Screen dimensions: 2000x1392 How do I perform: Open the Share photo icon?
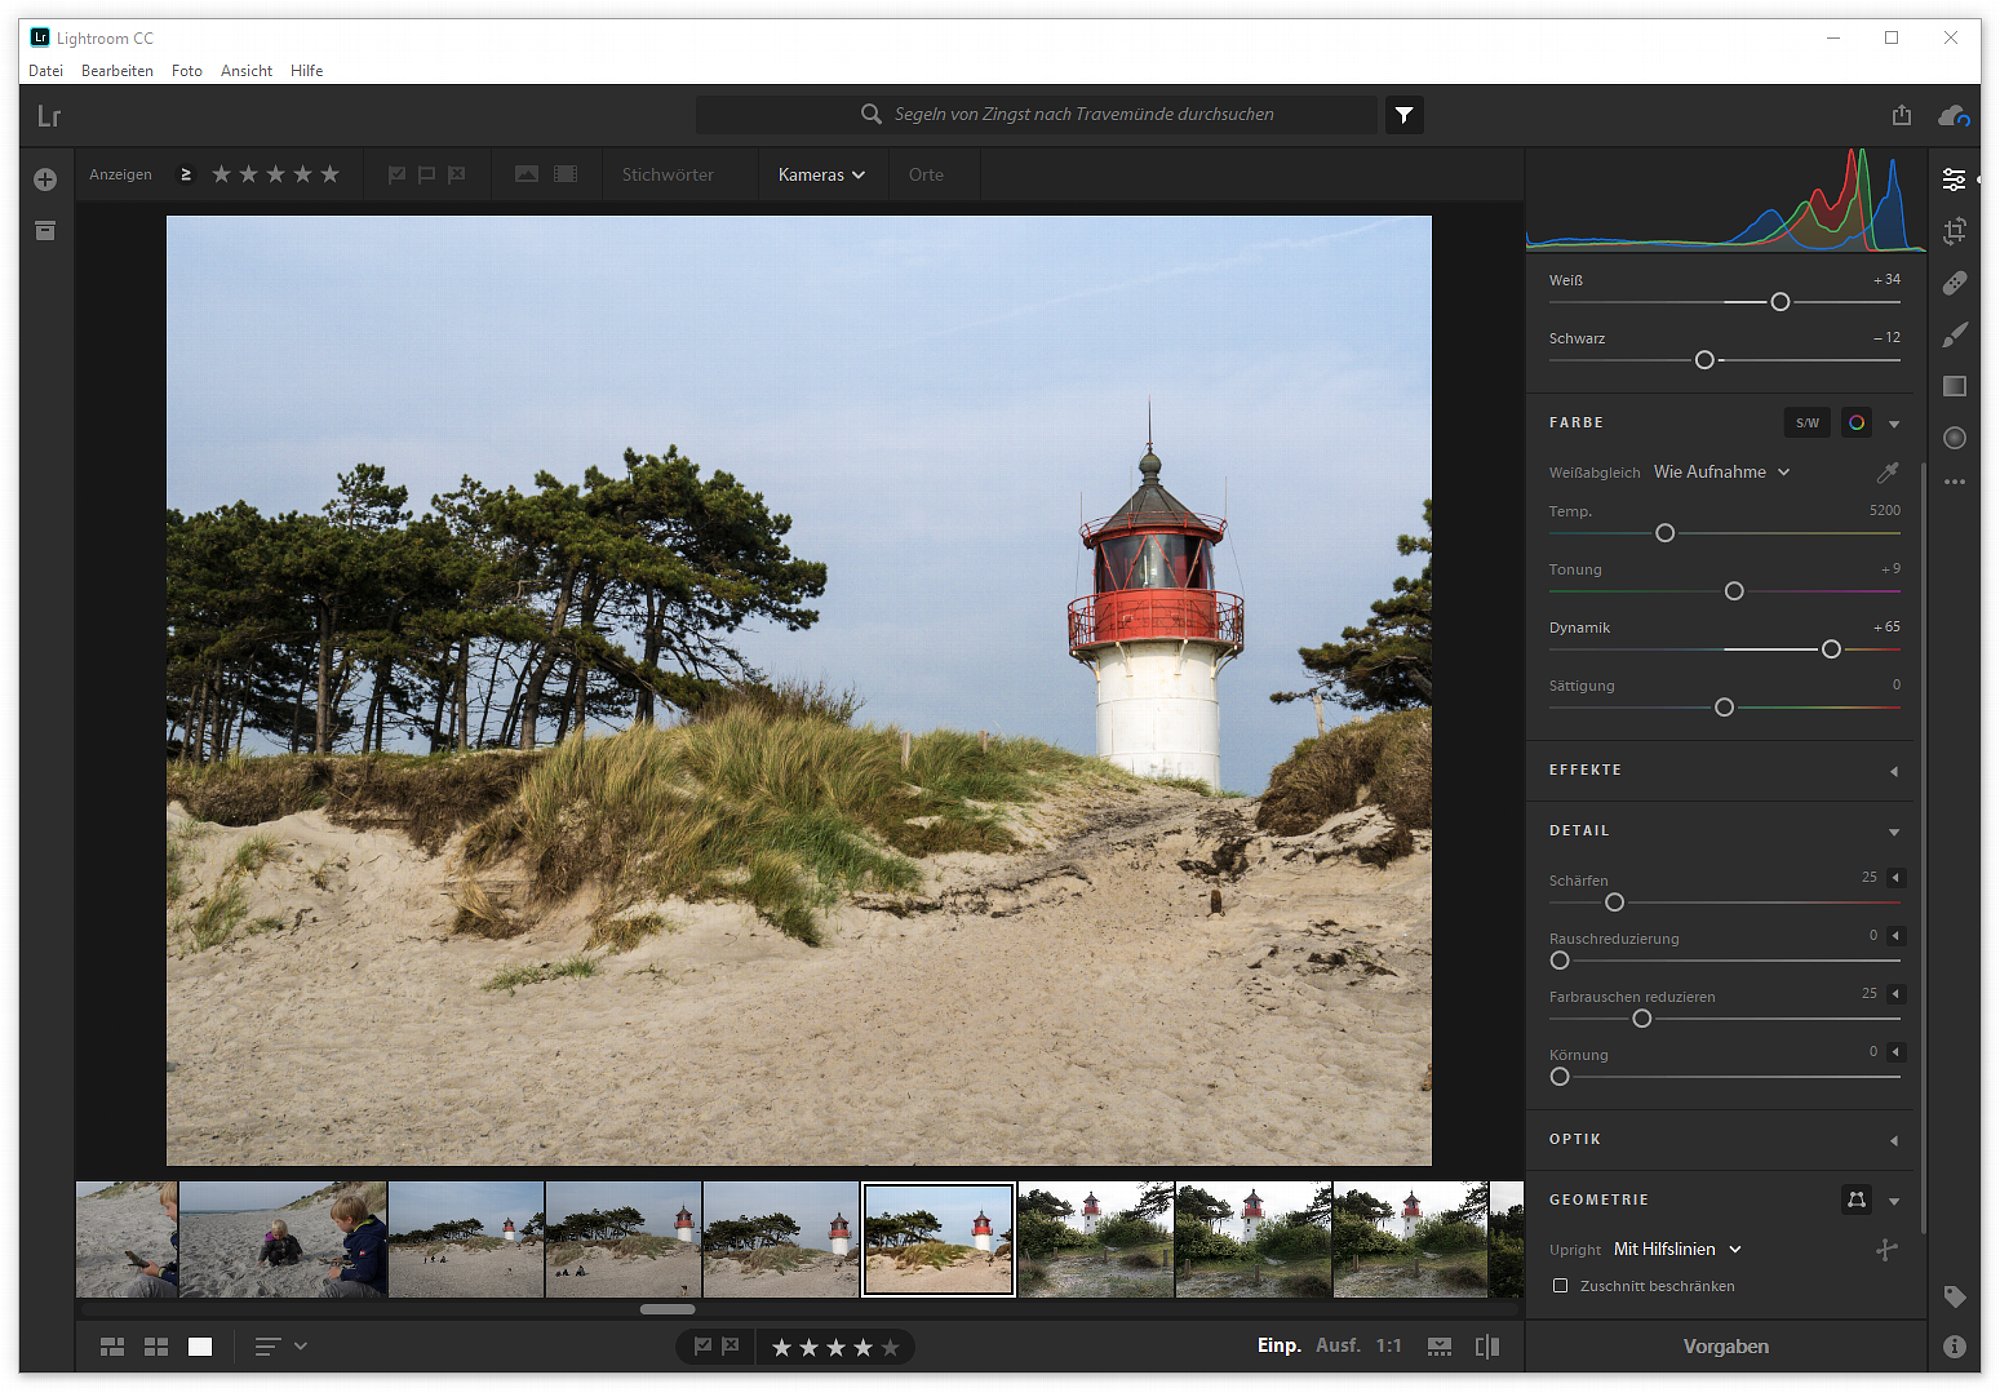click(1901, 116)
